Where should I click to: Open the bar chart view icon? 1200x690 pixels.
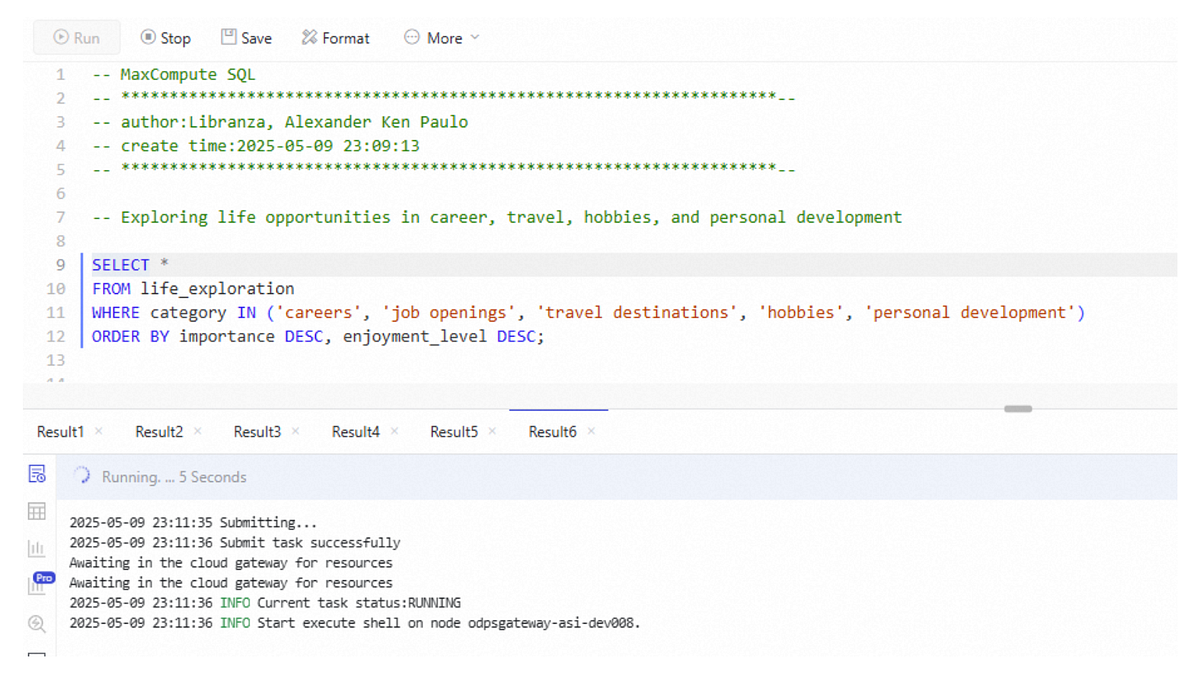37,549
